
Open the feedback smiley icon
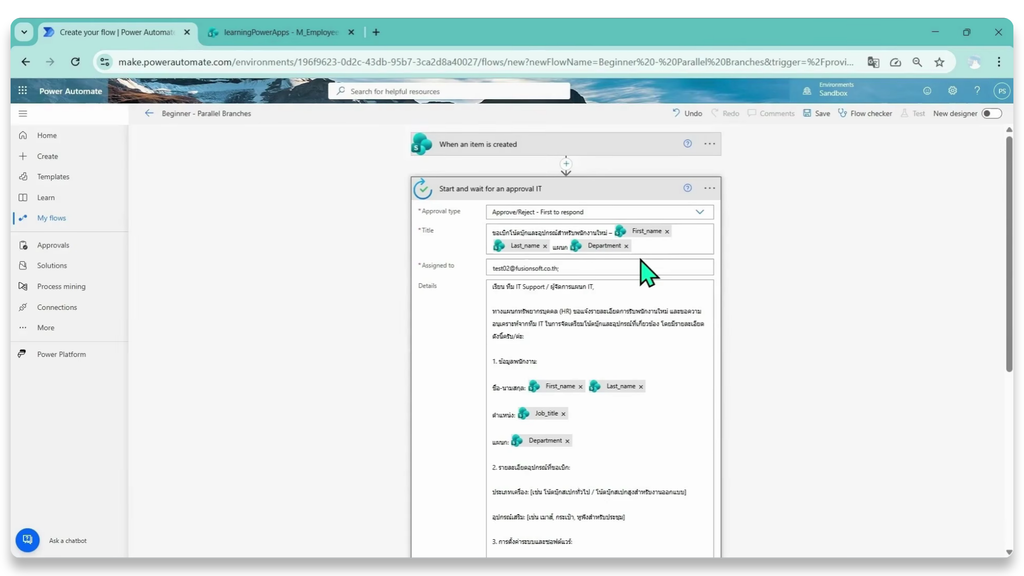click(927, 91)
